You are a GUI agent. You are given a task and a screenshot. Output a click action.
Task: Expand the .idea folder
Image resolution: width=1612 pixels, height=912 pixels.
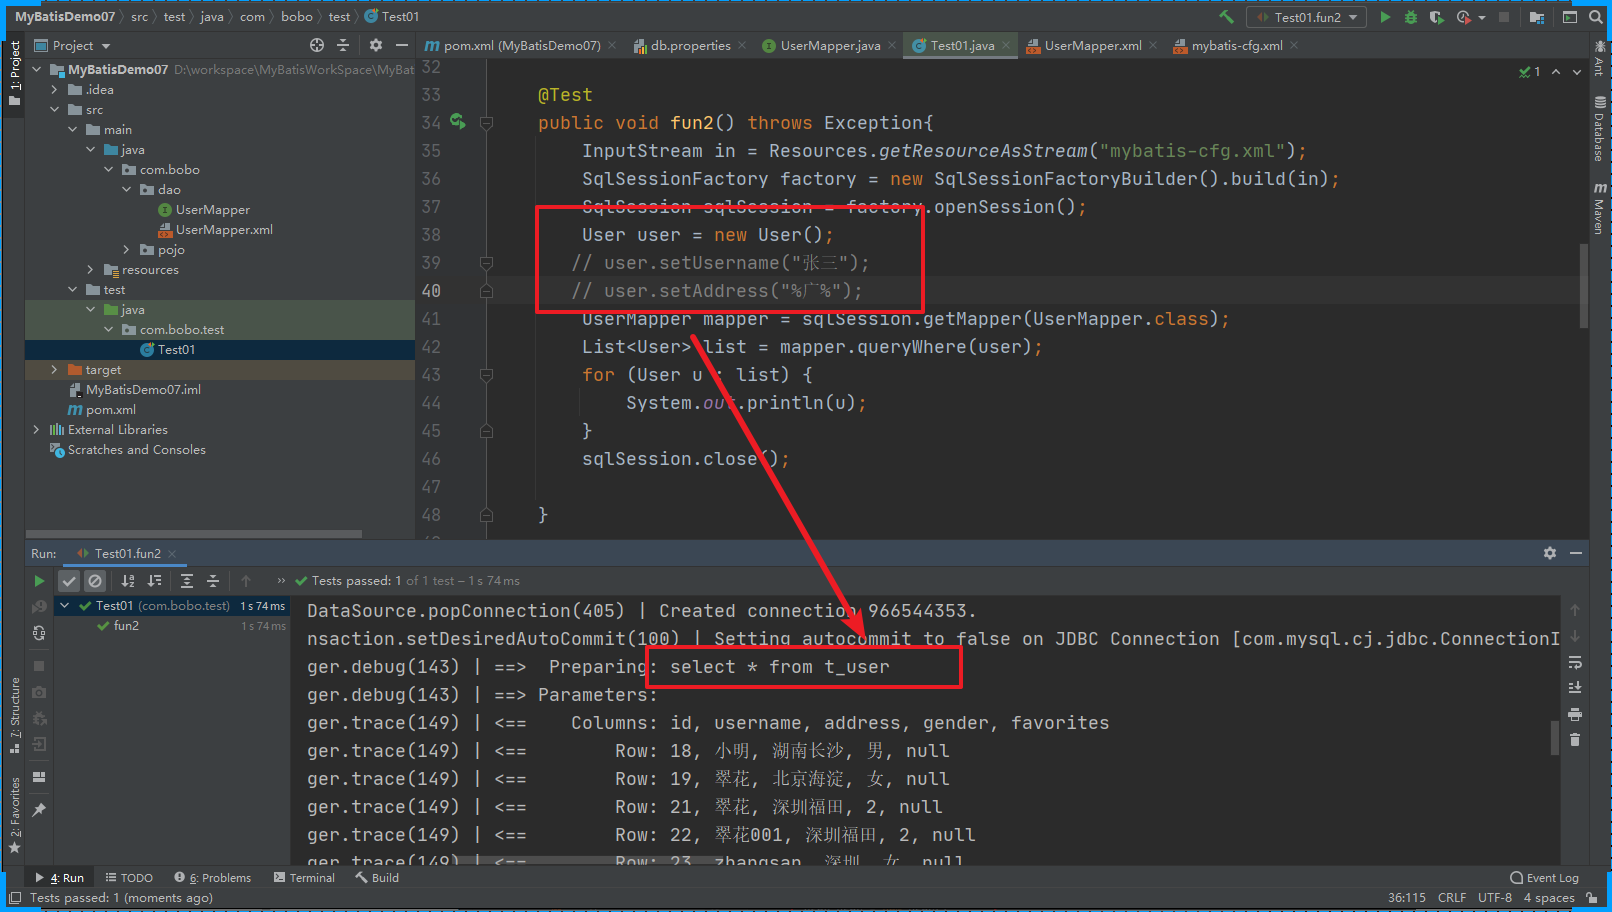[55, 89]
